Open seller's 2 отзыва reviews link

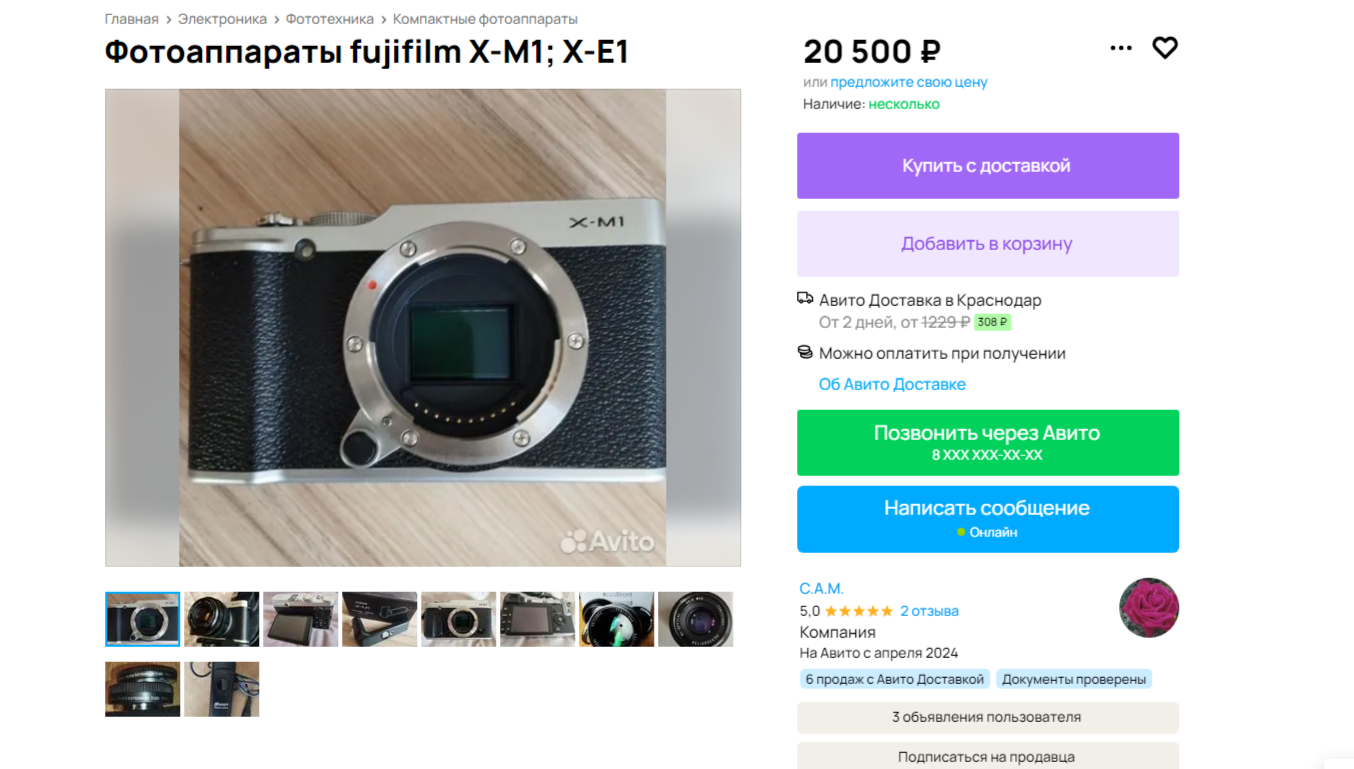[929, 611]
